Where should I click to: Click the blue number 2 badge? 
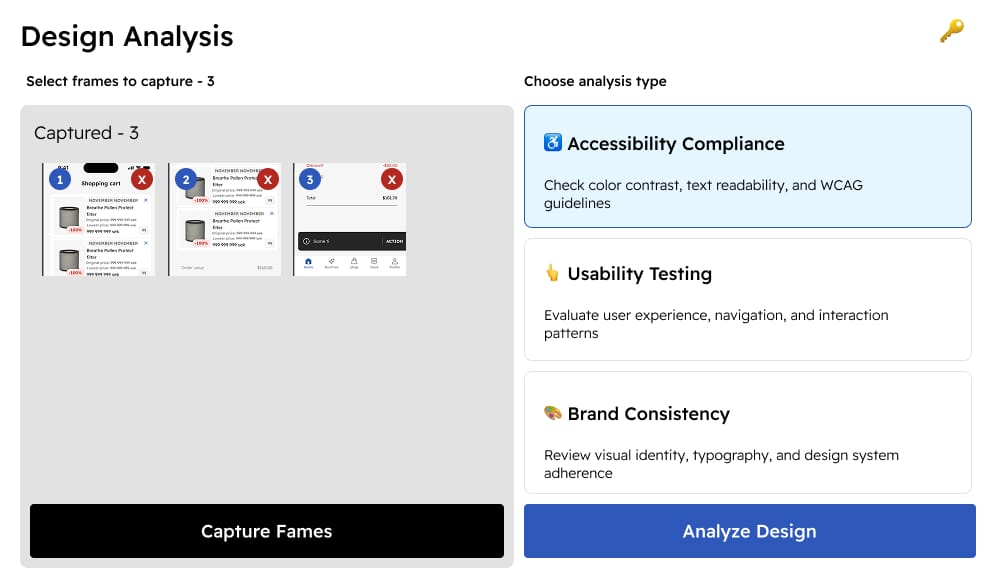coord(185,180)
